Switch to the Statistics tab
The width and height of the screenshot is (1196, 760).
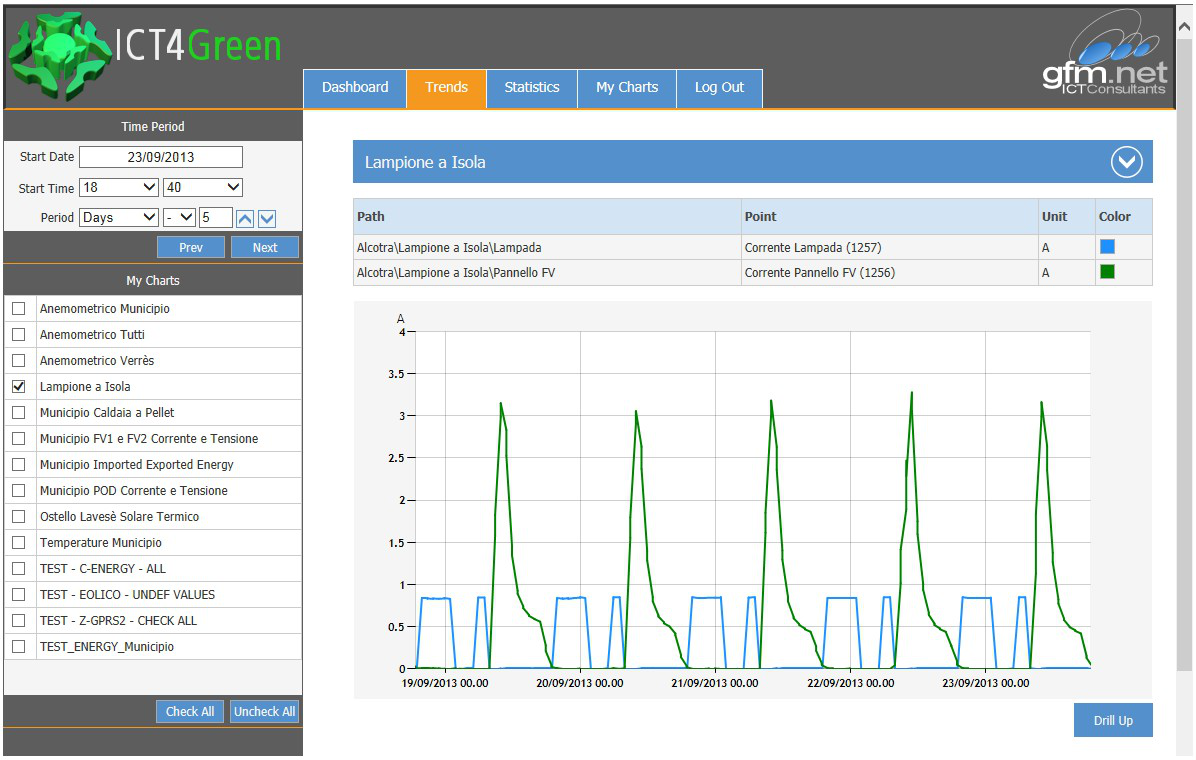pos(531,88)
